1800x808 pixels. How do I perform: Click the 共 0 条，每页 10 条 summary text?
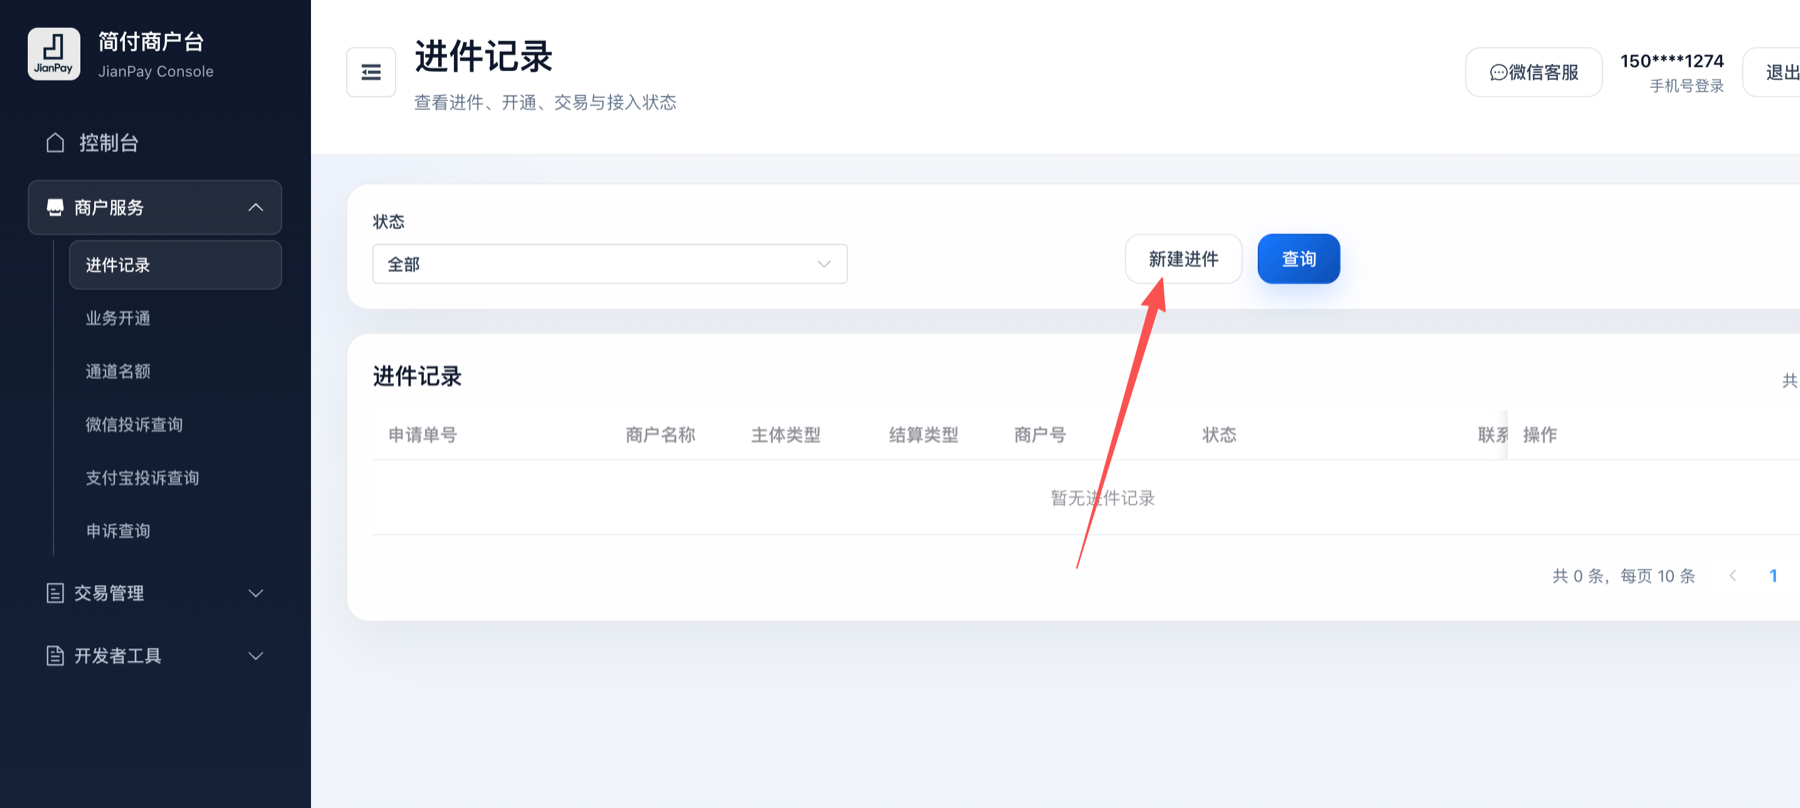(1624, 576)
